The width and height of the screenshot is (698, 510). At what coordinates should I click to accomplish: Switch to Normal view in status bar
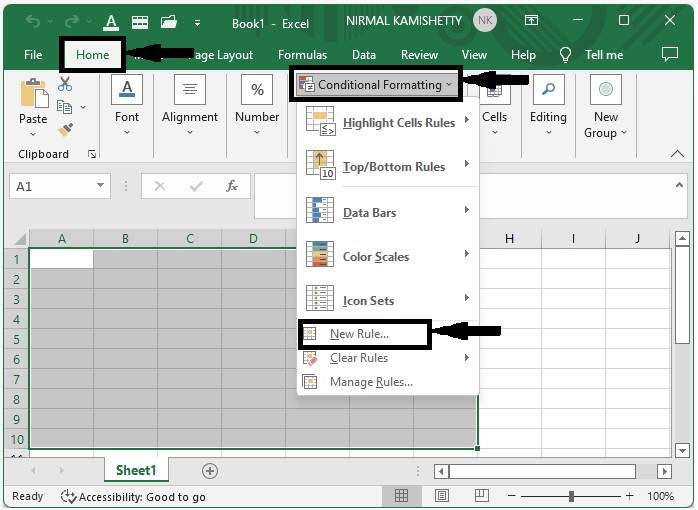point(401,495)
